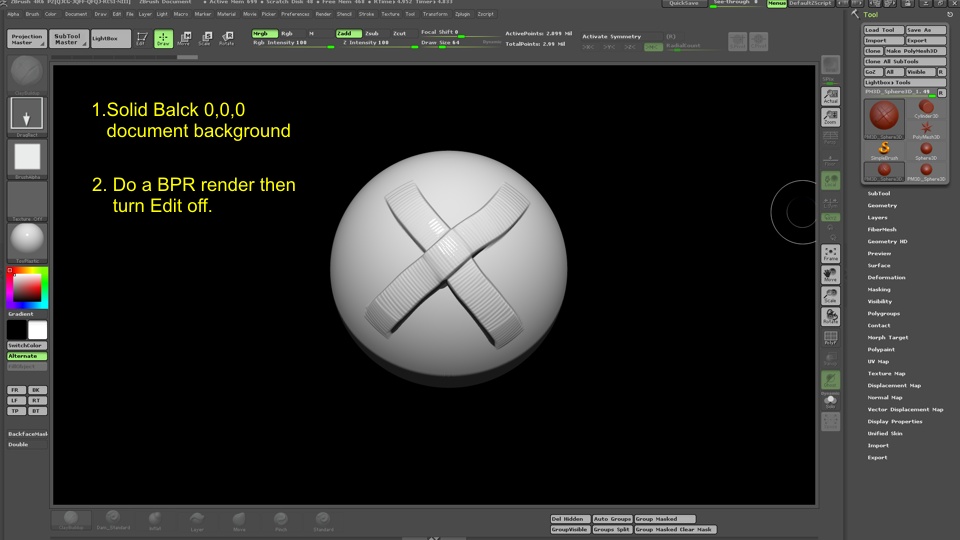Select the large PM3D_Sphere3D tool thumbnail
This screenshot has width=960, height=540.
pos(884,119)
